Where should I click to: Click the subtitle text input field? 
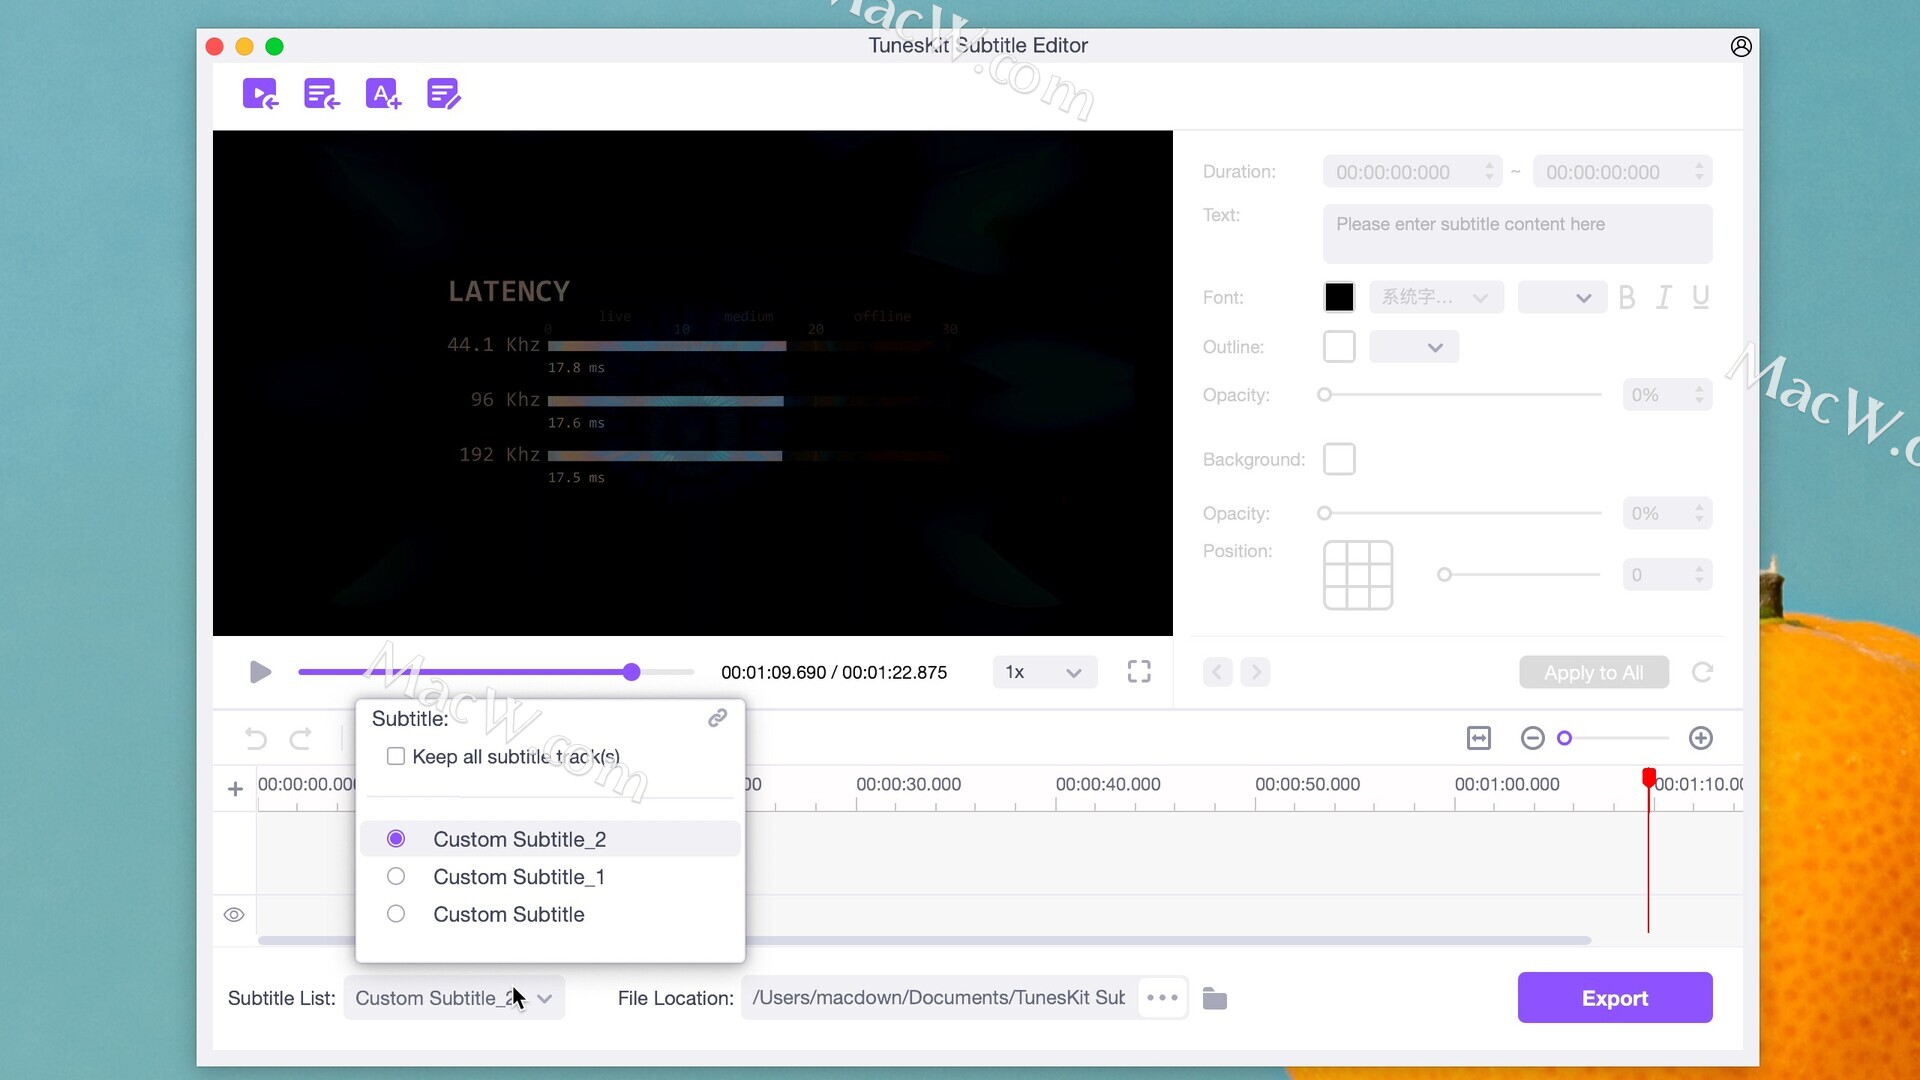click(x=1517, y=234)
